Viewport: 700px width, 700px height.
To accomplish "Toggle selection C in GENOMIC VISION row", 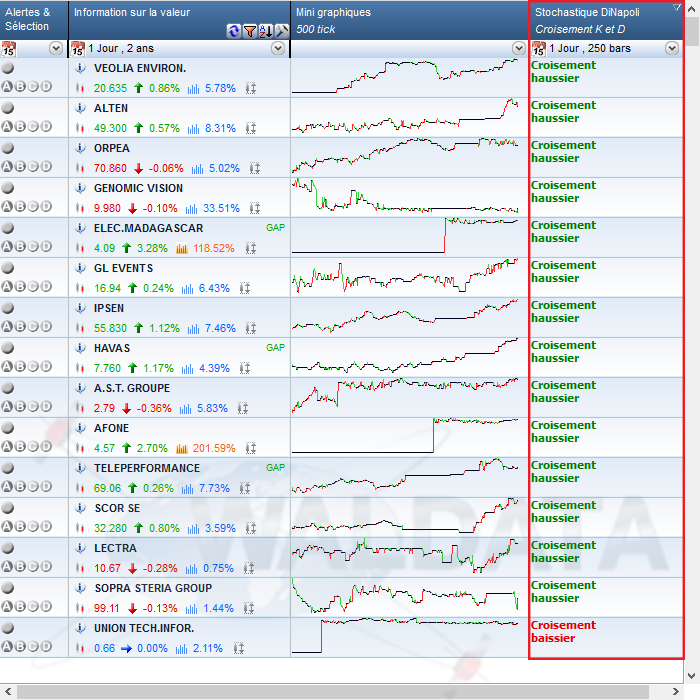I will [x=33, y=206].
